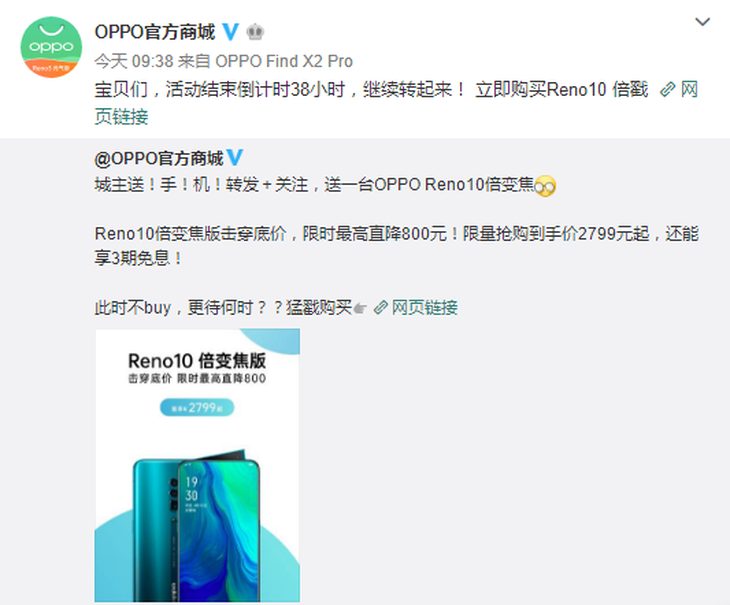Open the OPPO green avatar profile picture

click(51, 47)
